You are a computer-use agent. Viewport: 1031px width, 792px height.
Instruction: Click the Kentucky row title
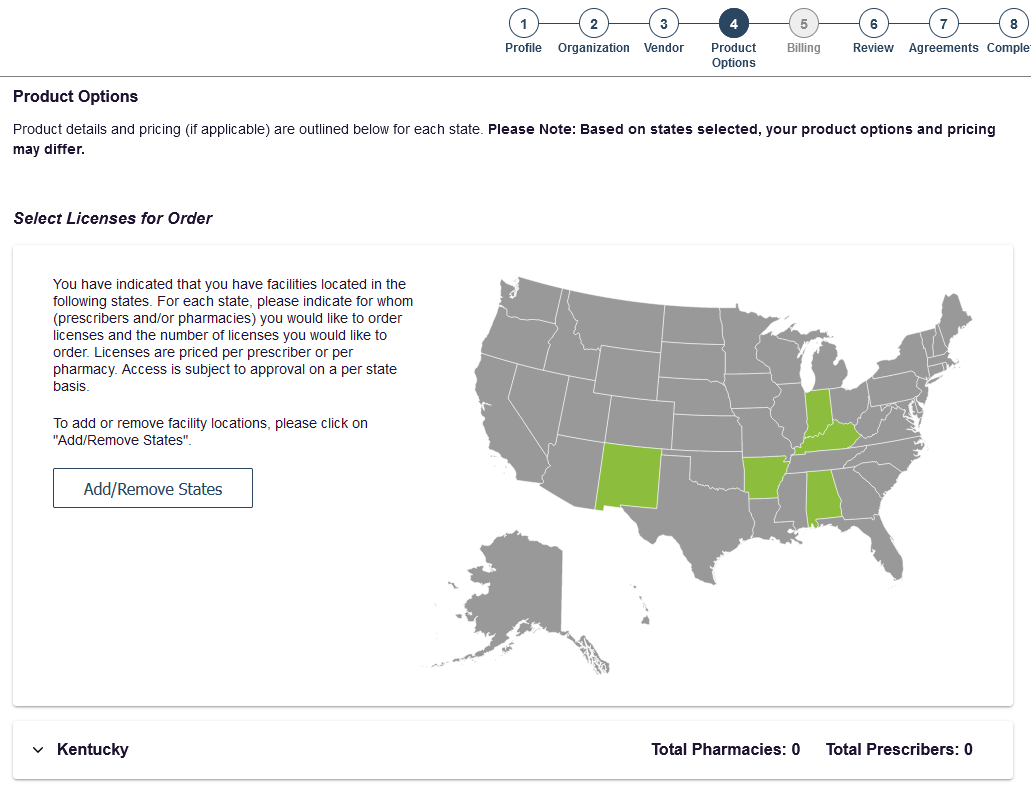[93, 749]
